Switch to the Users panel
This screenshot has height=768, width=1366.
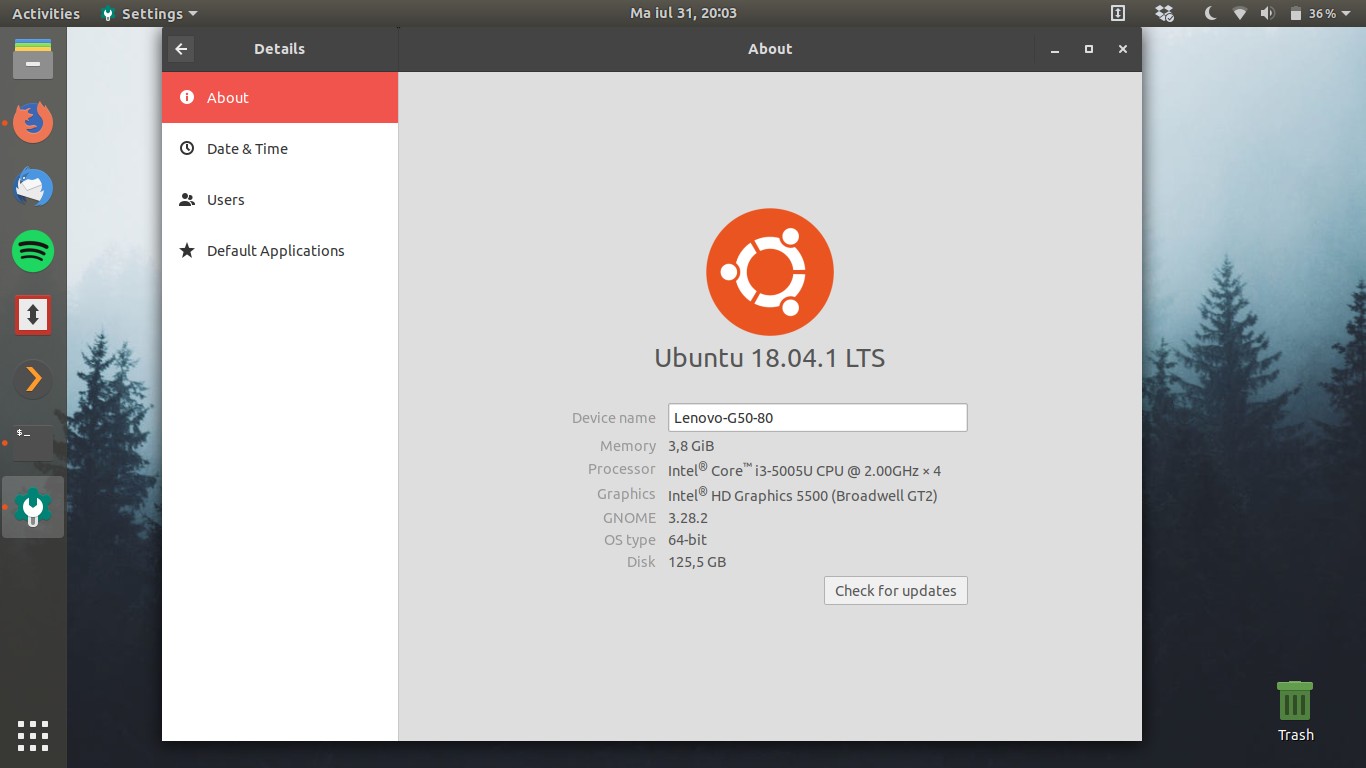pyautogui.click(x=226, y=200)
